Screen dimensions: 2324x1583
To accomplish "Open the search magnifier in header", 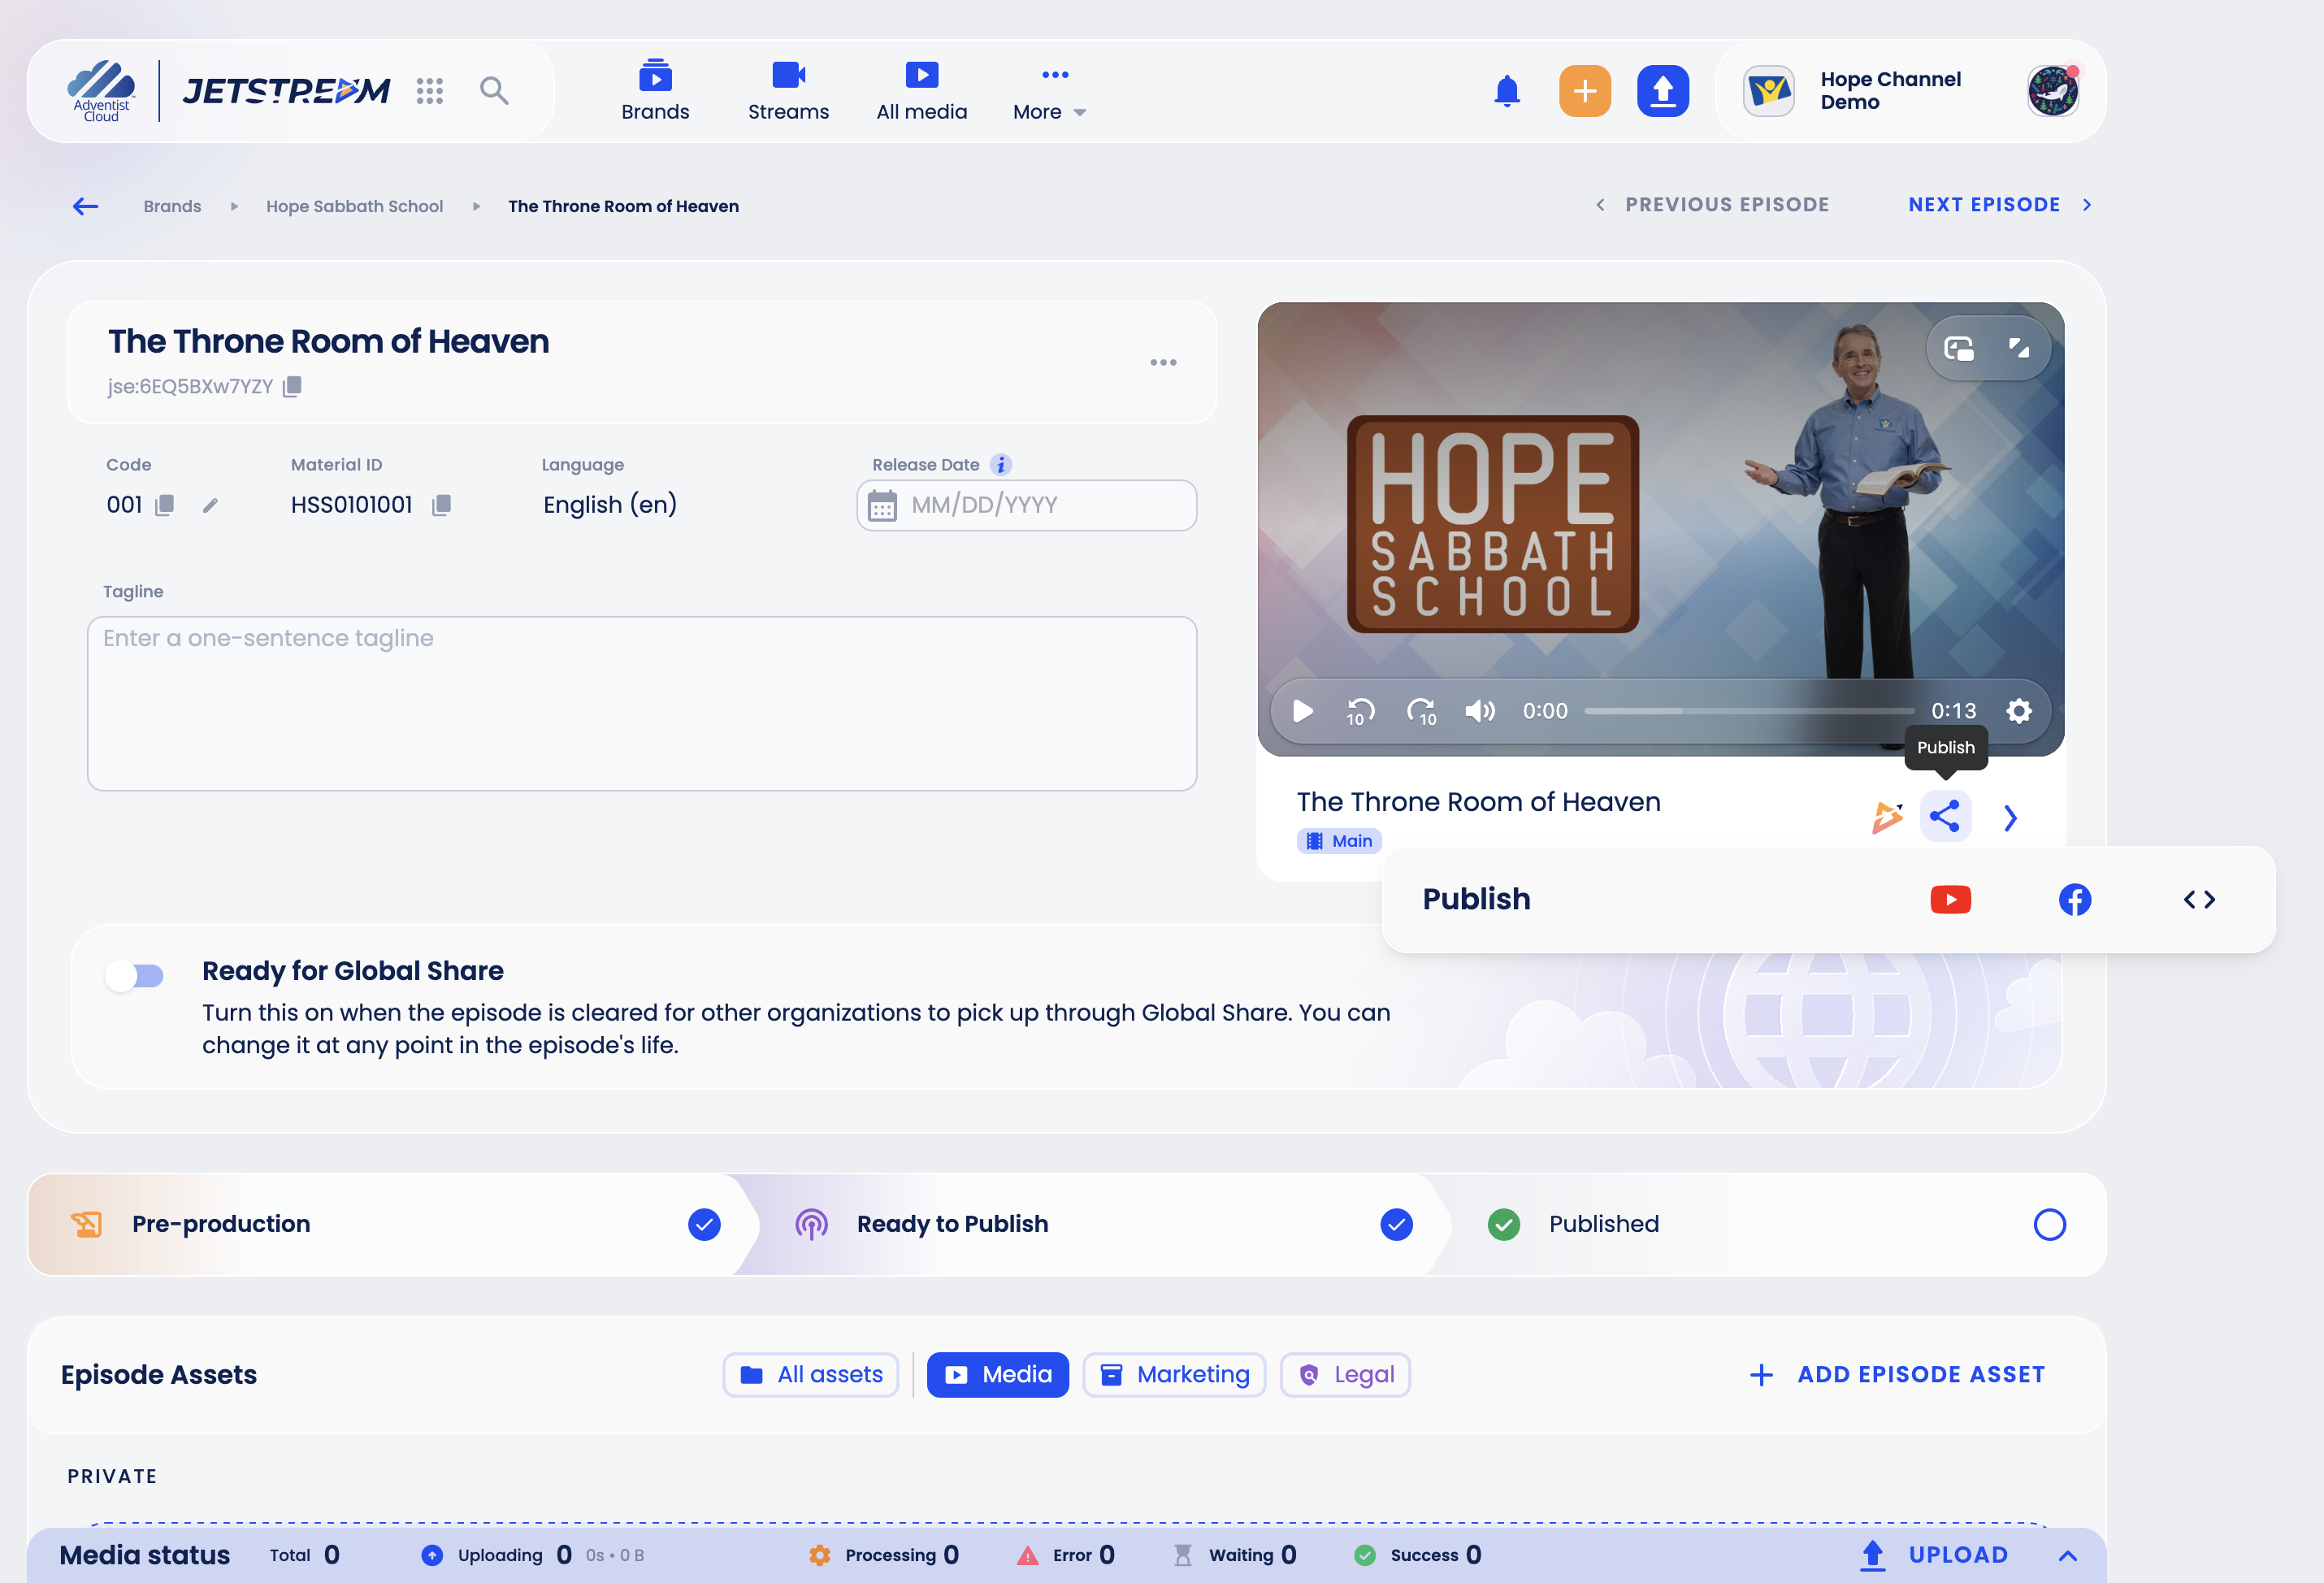I will tap(494, 91).
